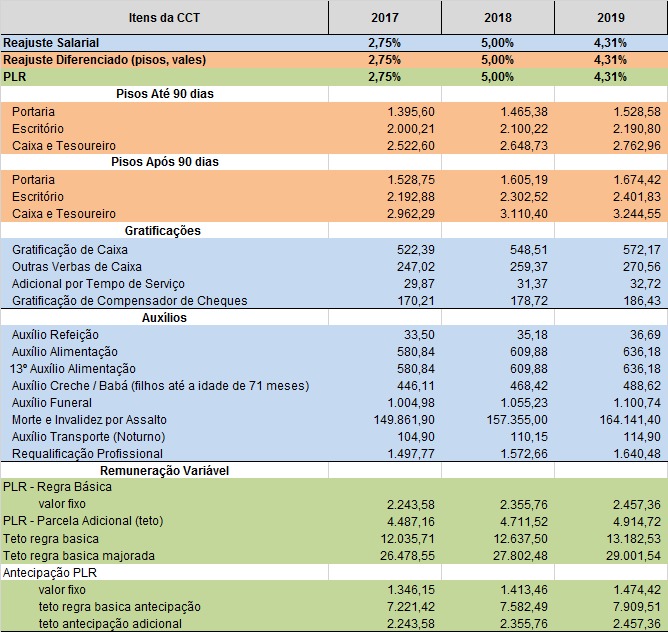Viewport: 668px width, 632px height.
Task: Select Requalificação Profissional 2018 value 1.572,66
Action: [x=524, y=453]
